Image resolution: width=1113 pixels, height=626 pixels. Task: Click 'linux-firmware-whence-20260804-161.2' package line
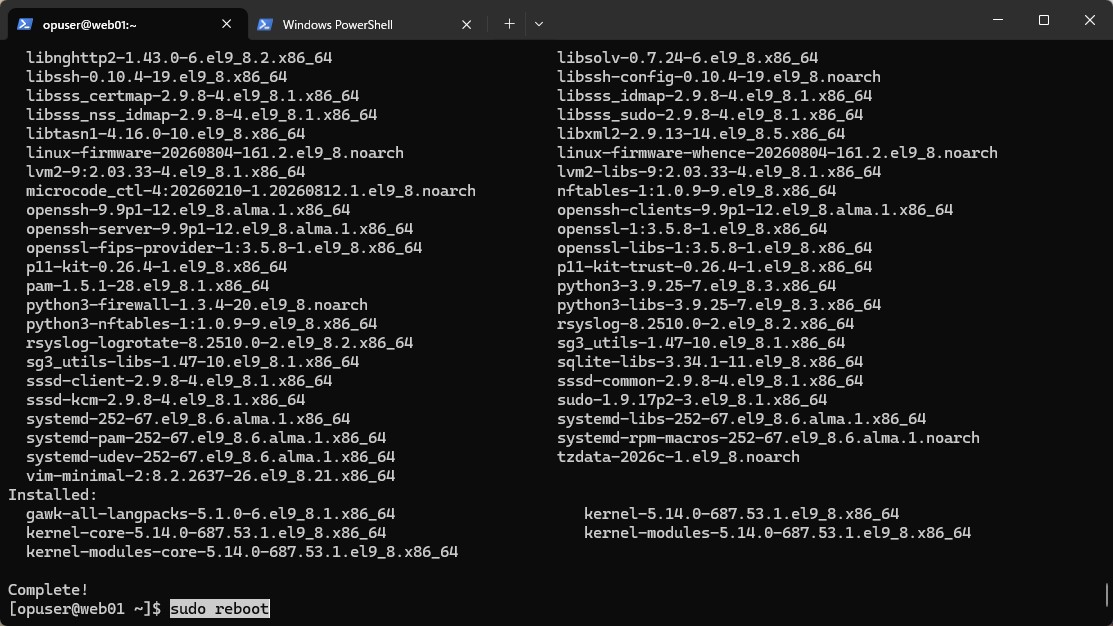pyautogui.click(x=777, y=153)
